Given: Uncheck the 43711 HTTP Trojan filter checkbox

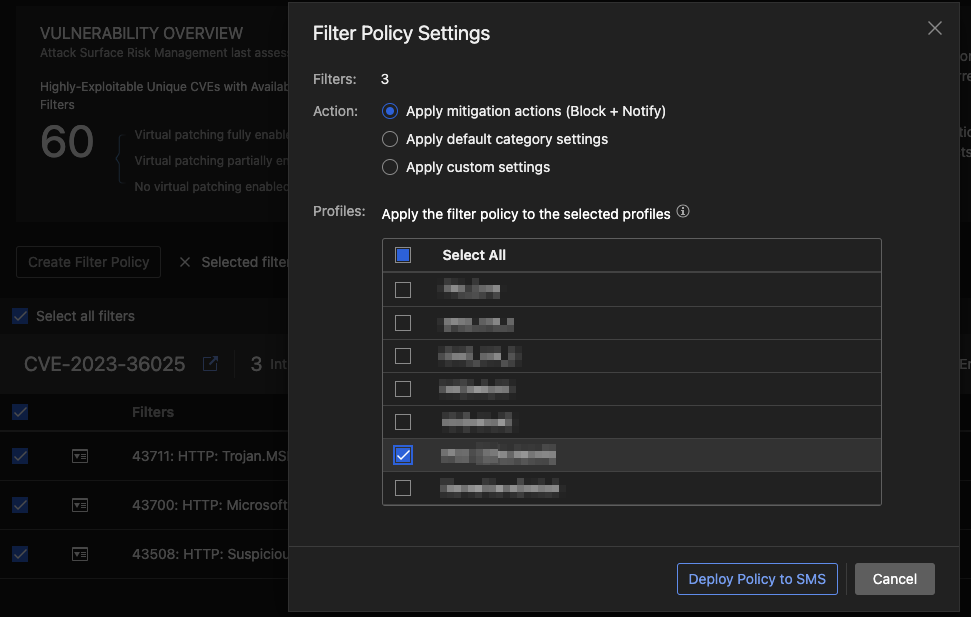Looking at the screenshot, I should tap(20, 456).
